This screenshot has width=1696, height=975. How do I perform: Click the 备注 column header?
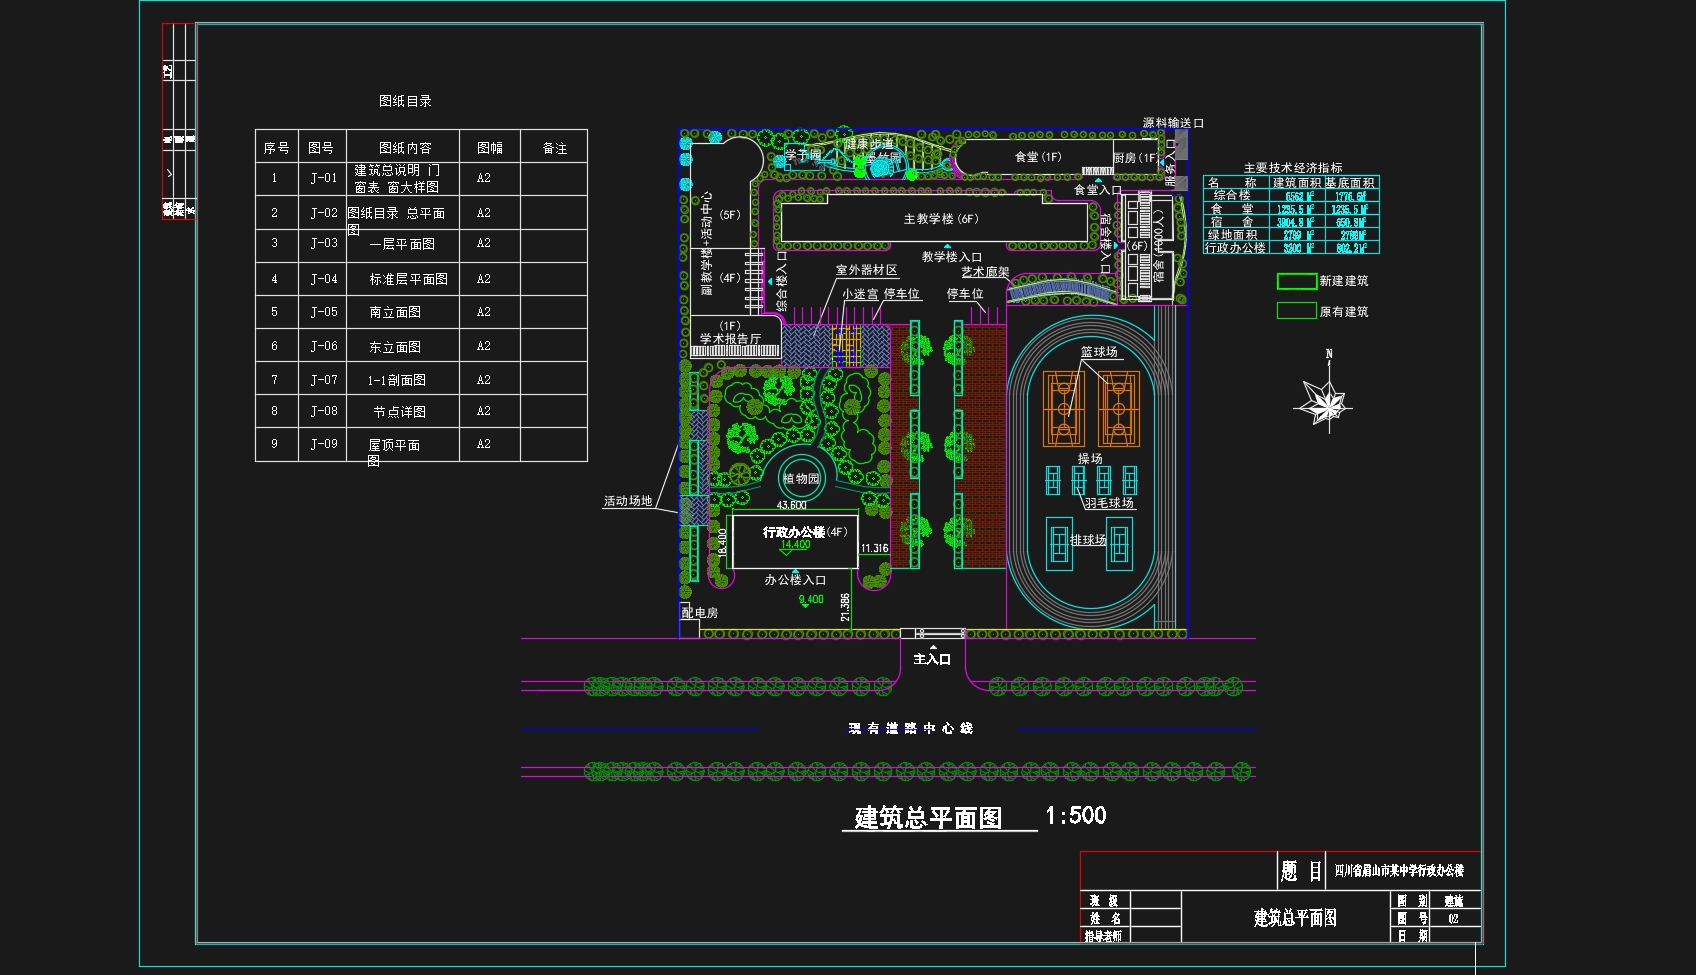coord(555,148)
